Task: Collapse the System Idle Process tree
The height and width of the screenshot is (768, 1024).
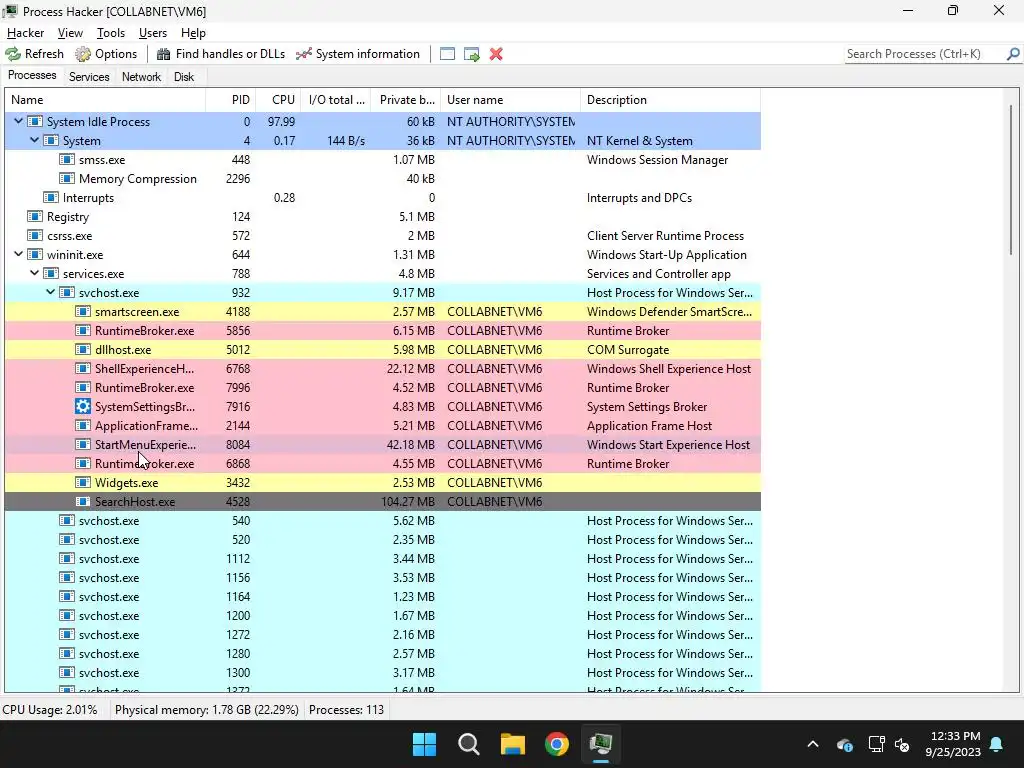Action: [x=18, y=121]
